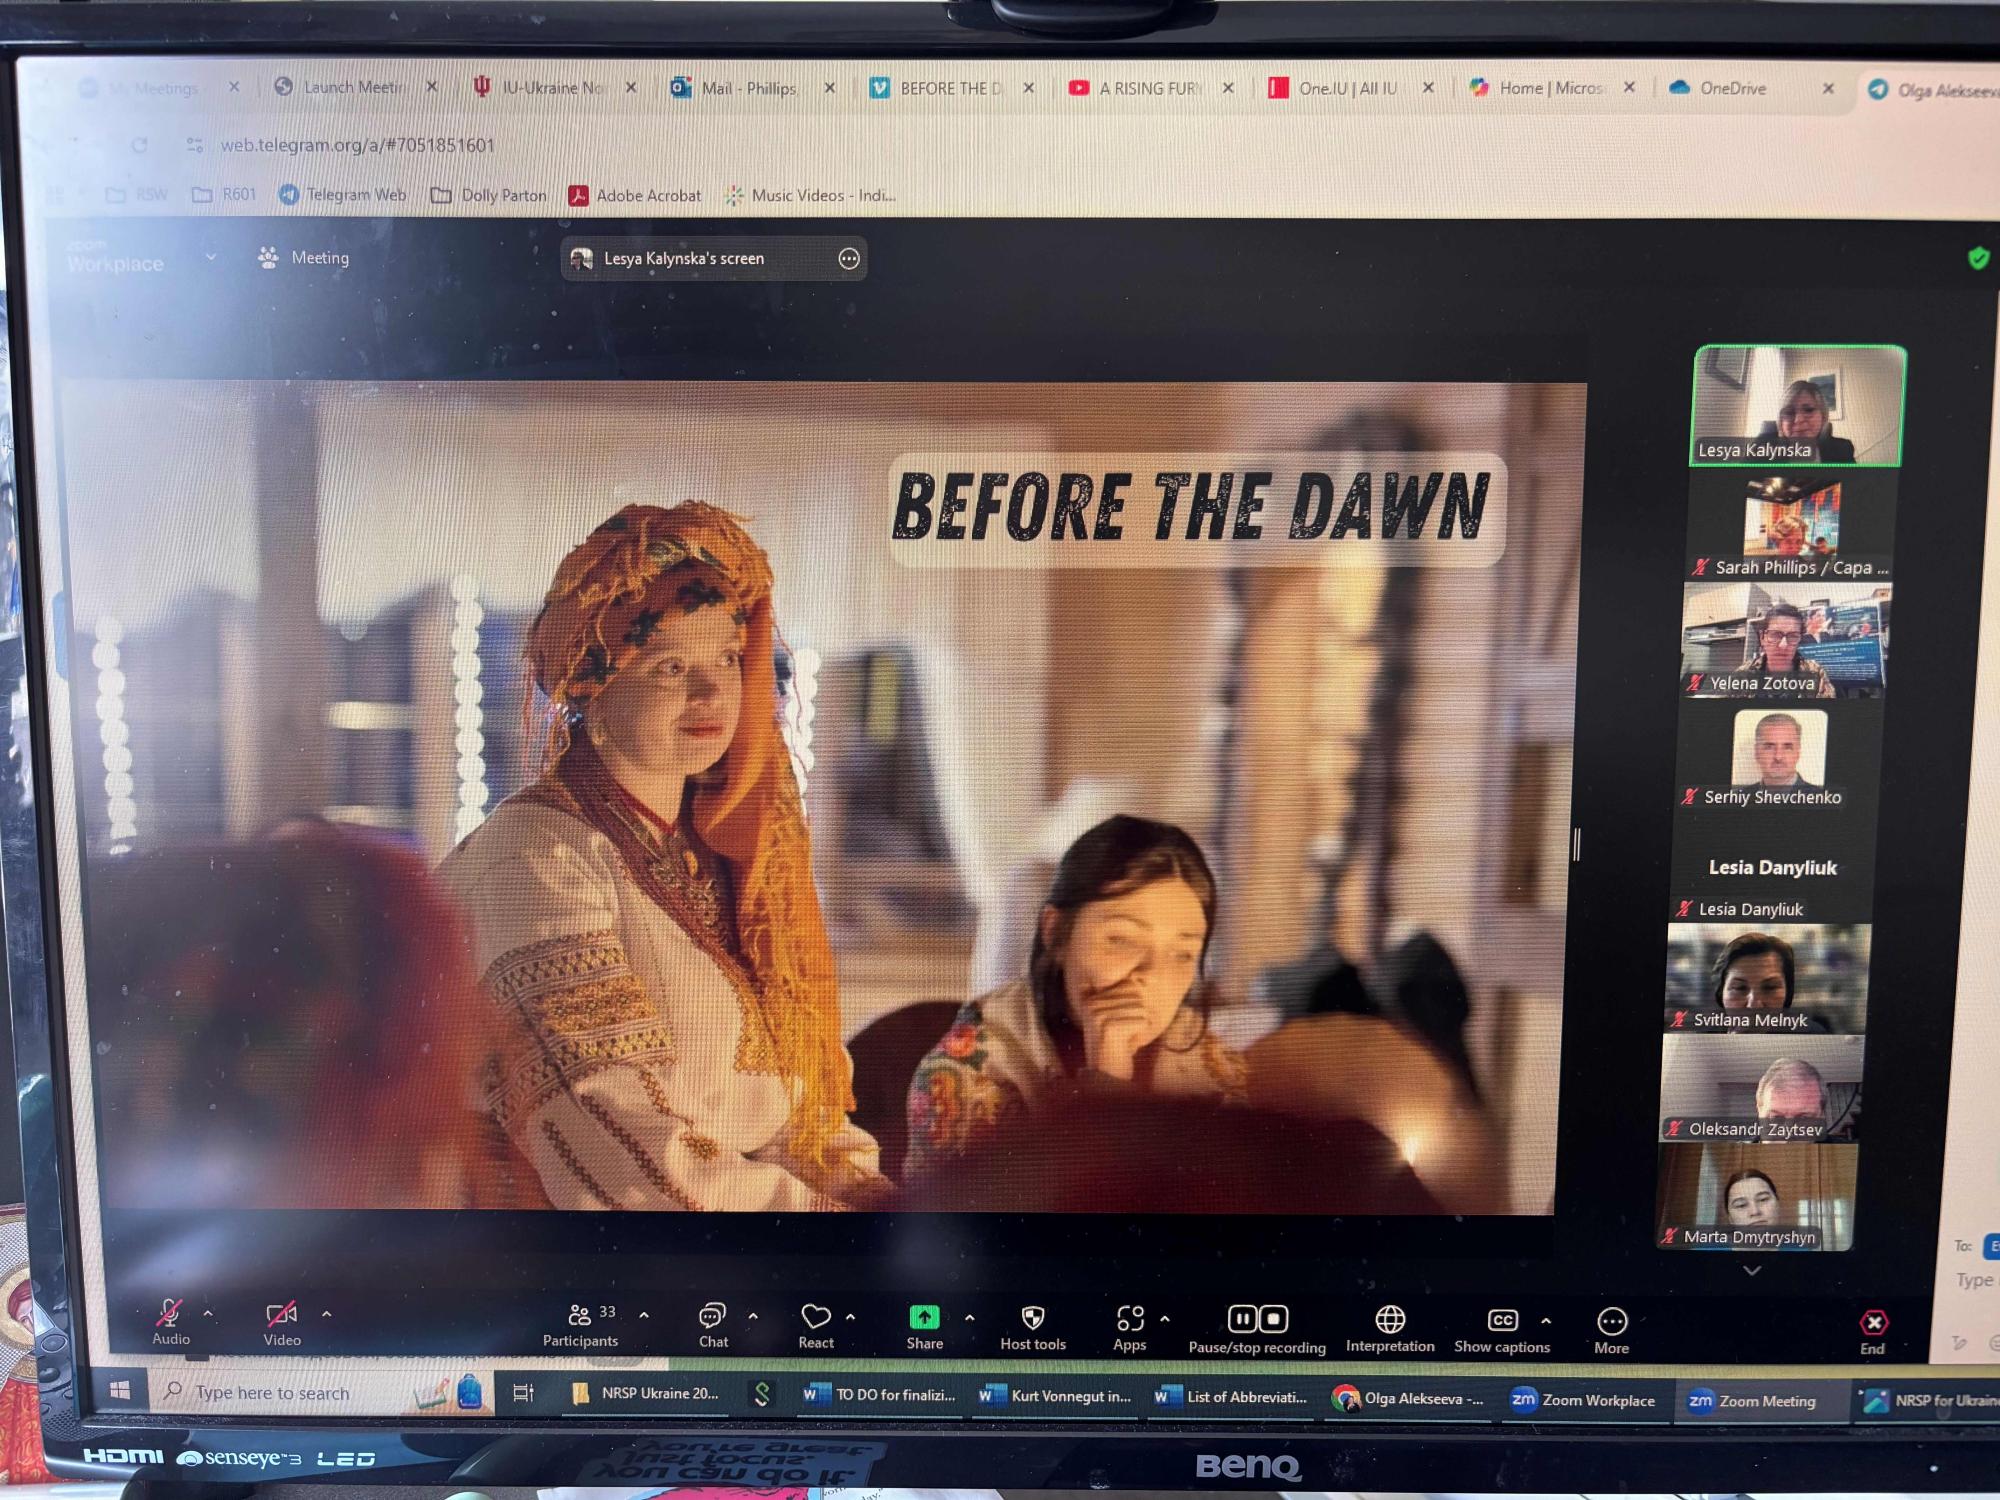This screenshot has height=1500, width=2000.
Task: Pause the recording
Action: click(x=1242, y=1319)
